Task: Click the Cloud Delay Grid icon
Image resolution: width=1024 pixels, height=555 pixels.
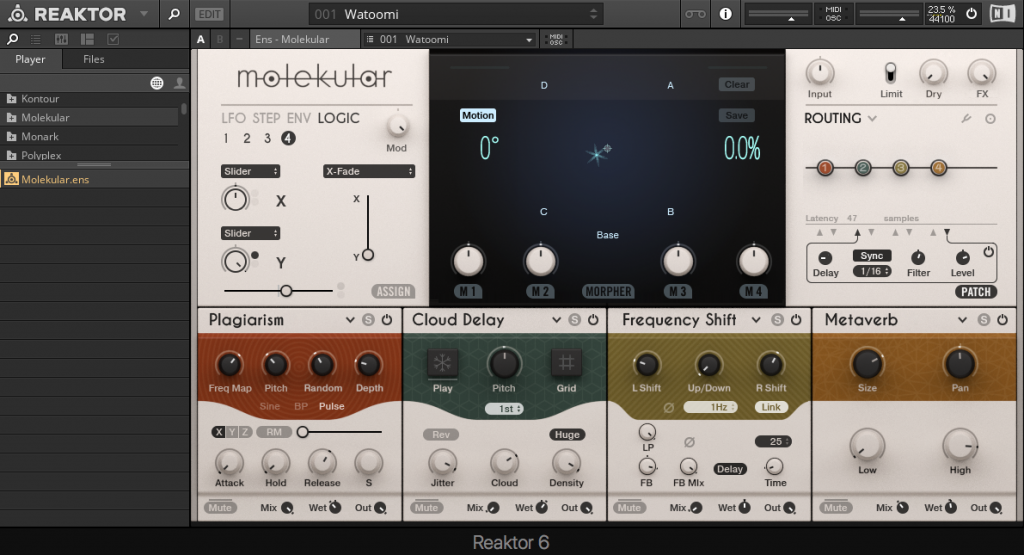Action: point(566,363)
